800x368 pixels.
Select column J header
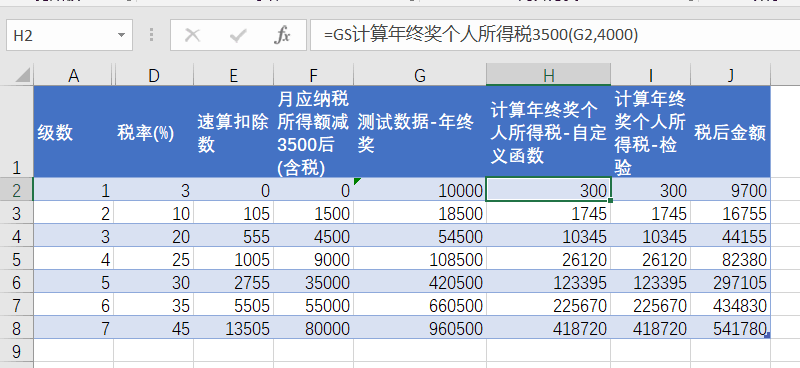(731, 76)
